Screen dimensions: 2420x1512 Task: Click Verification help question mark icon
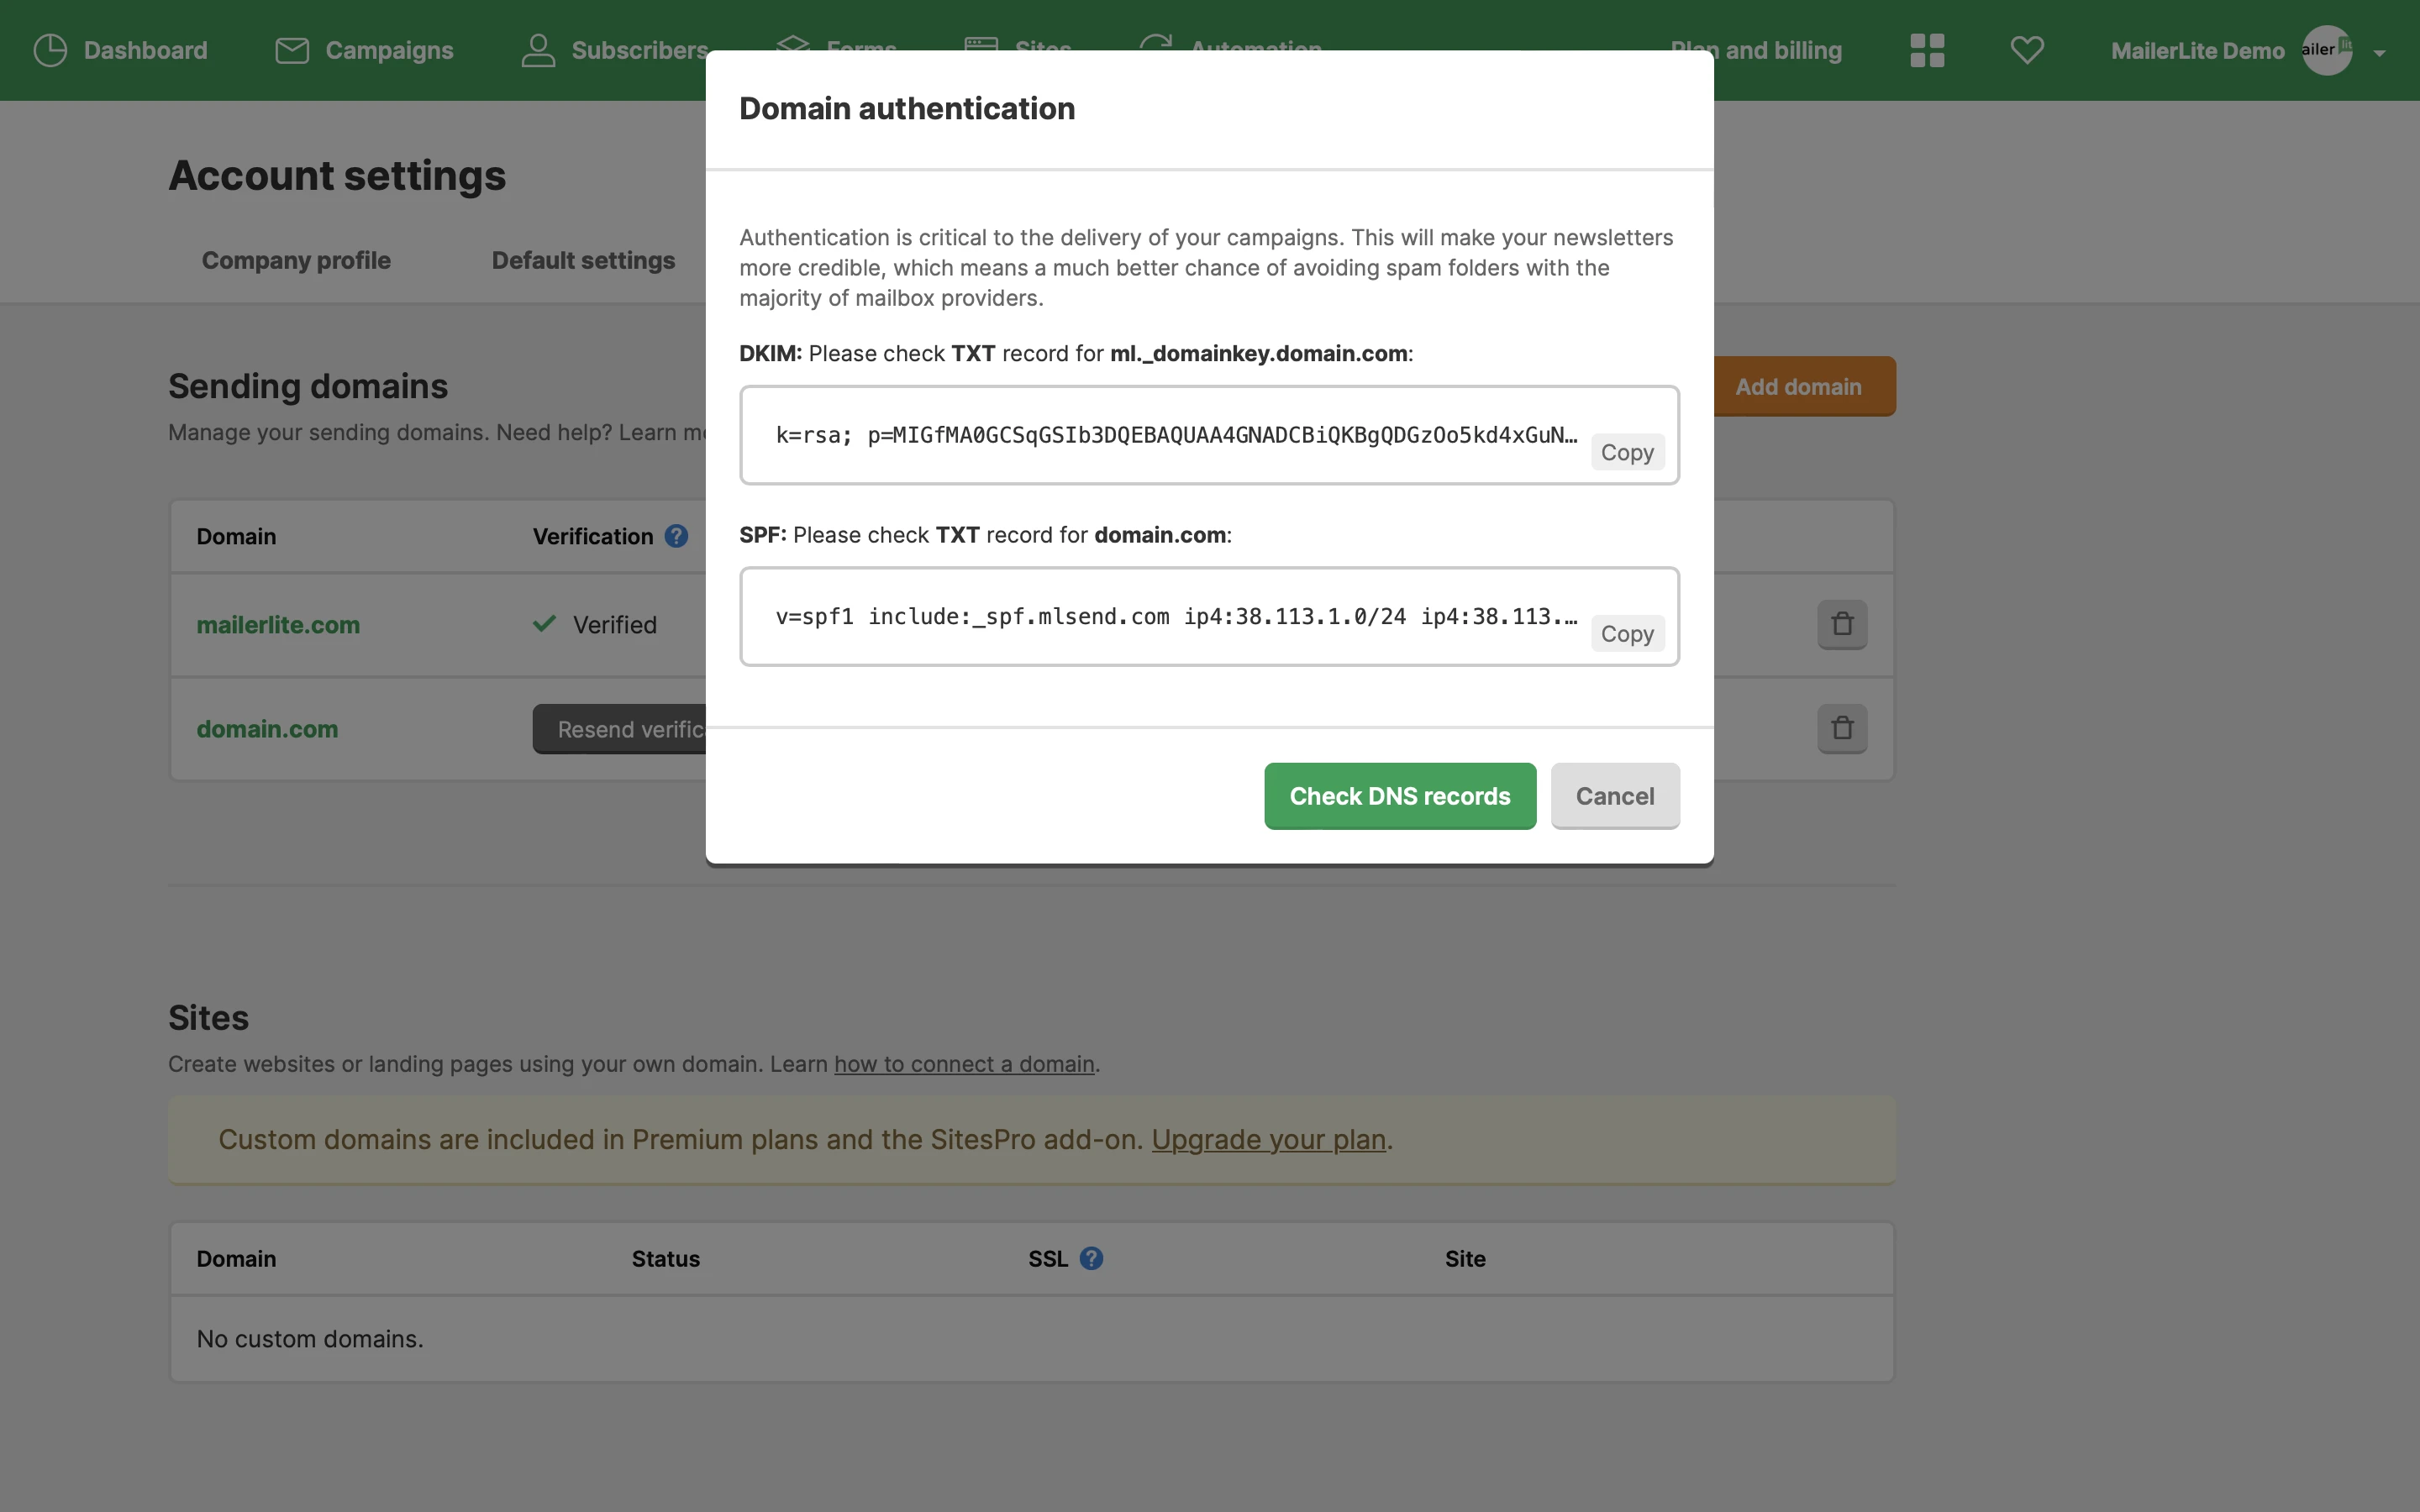(x=676, y=536)
